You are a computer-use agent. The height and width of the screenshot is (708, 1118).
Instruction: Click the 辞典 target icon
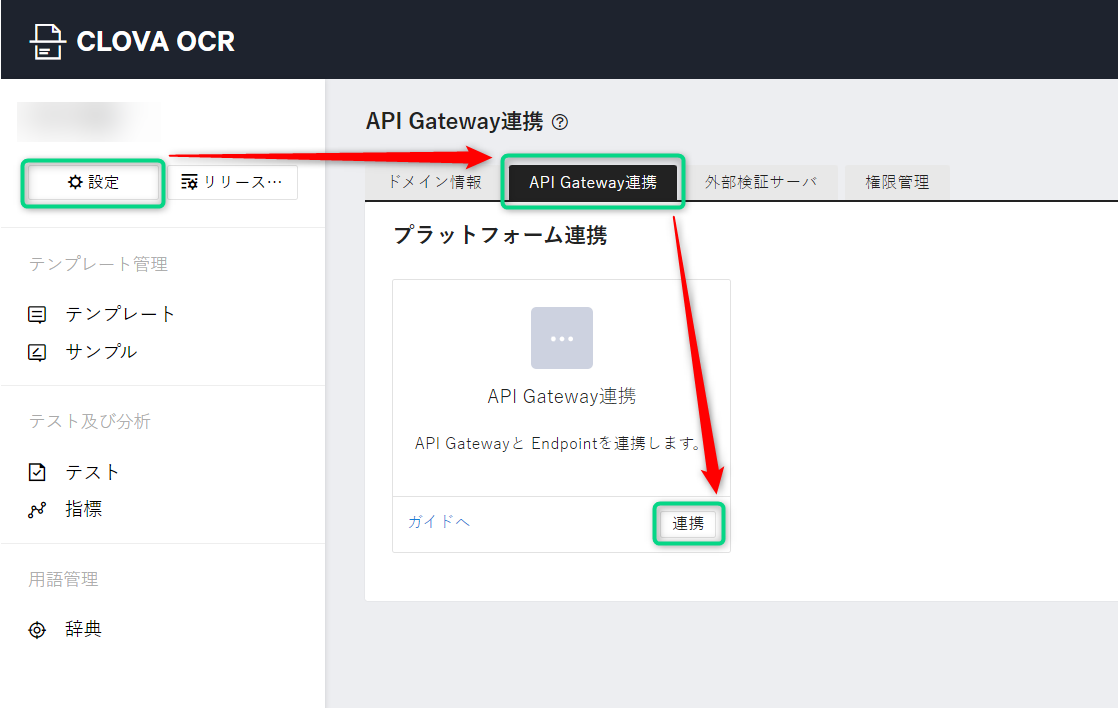coord(37,630)
